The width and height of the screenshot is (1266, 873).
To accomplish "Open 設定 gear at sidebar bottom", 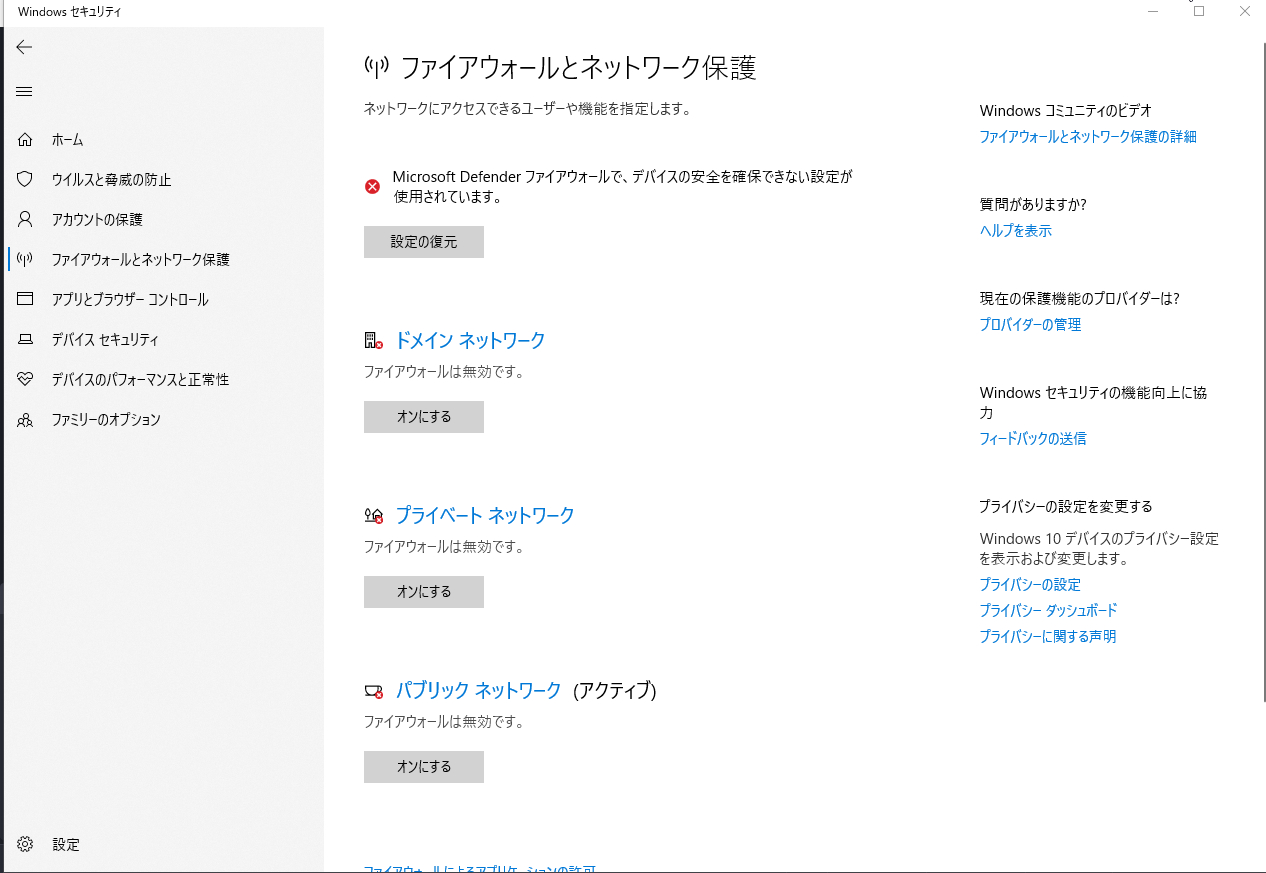I will 26,845.
